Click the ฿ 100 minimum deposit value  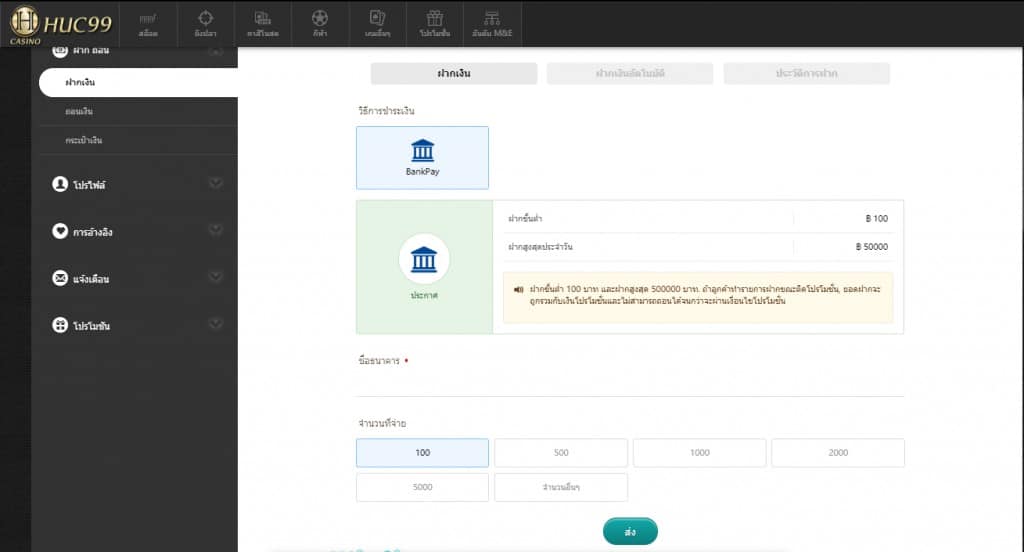coord(876,218)
